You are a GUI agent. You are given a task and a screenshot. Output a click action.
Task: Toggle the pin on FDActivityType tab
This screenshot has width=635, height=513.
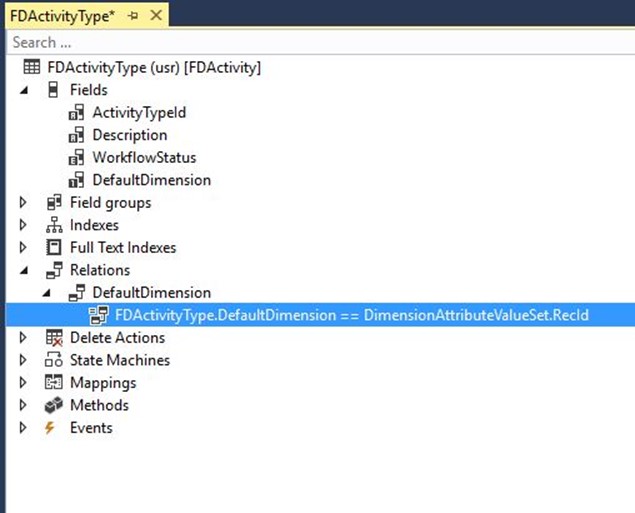tap(132, 16)
